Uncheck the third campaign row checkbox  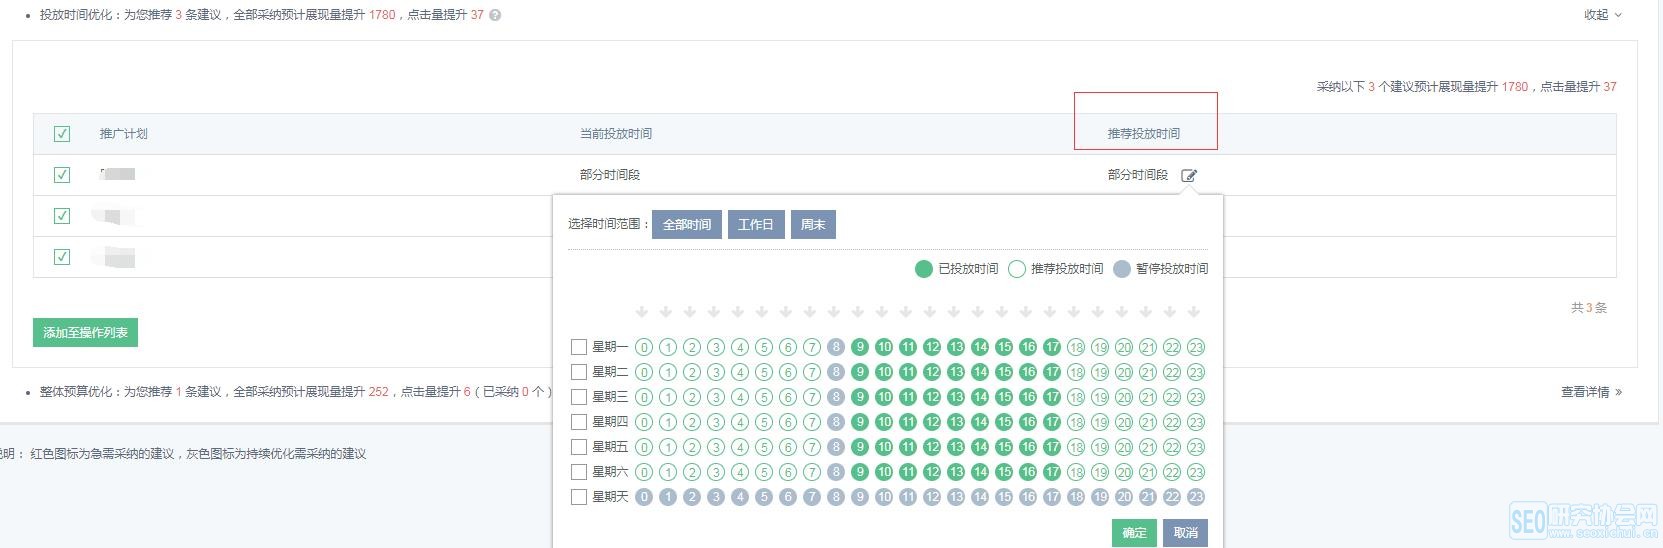point(62,257)
